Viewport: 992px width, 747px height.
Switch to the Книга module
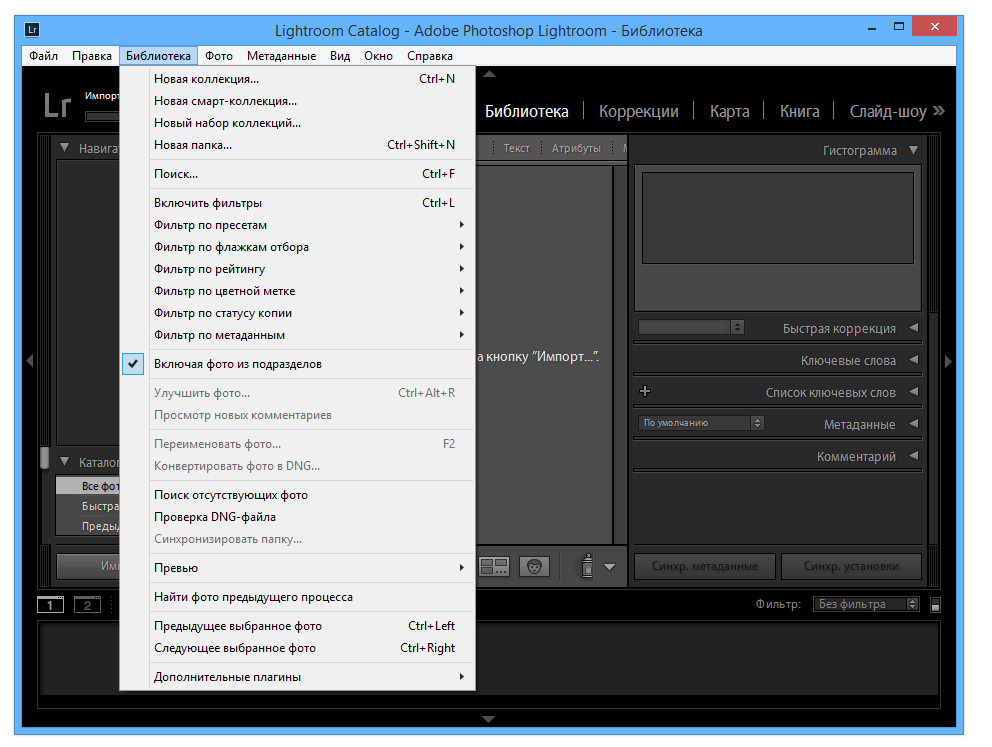799,111
